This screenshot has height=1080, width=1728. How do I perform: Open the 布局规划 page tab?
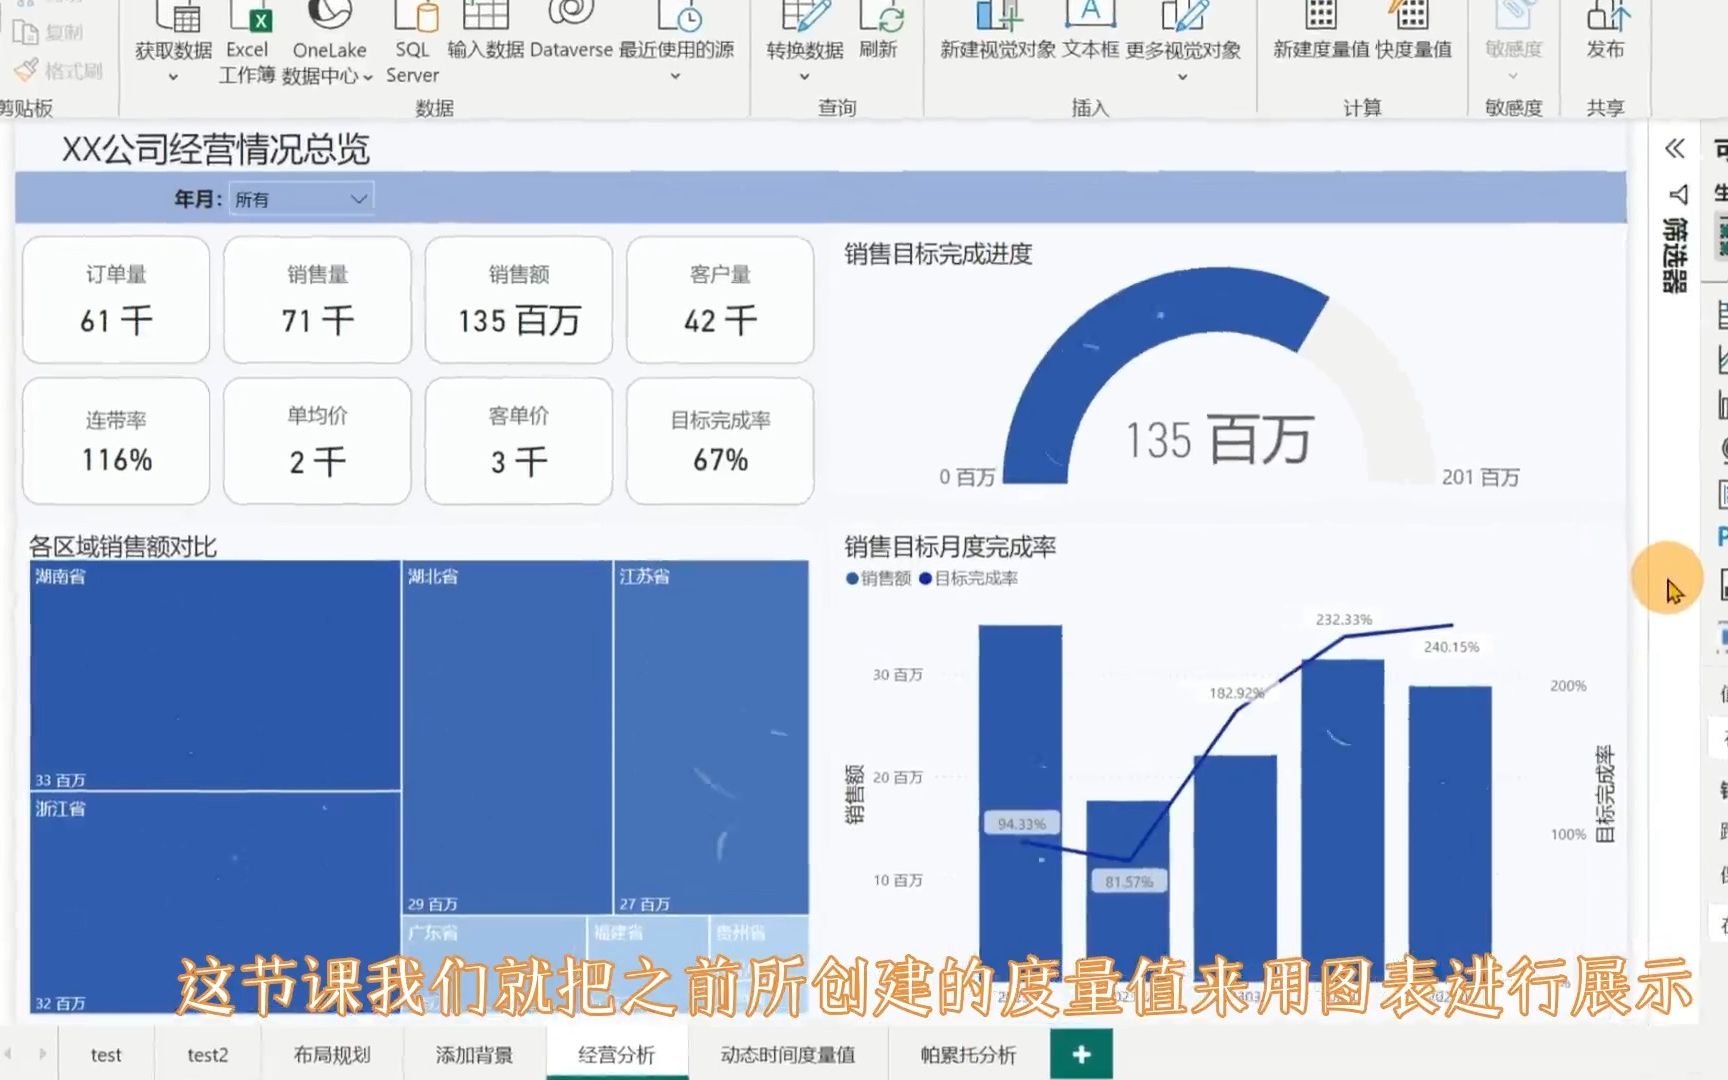coord(332,1055)
